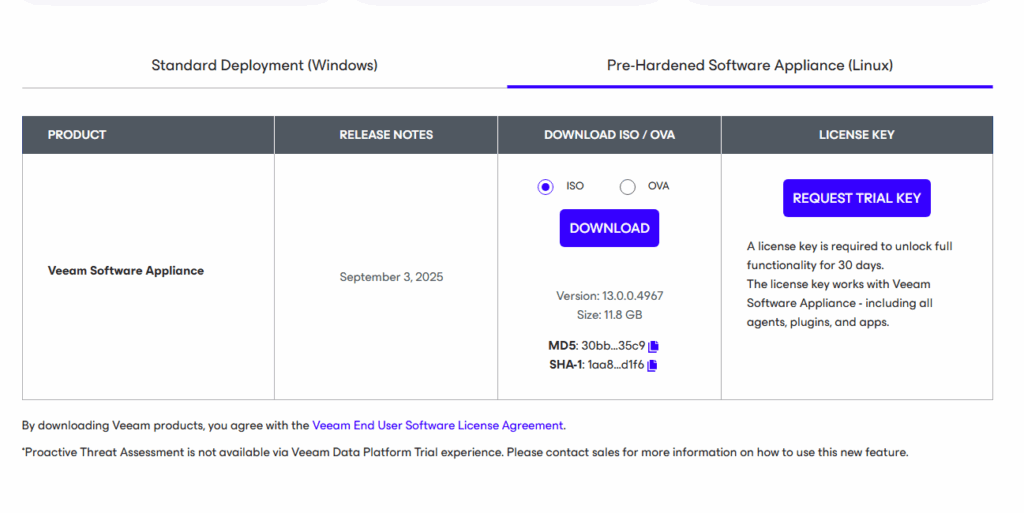Copy the MD5 checksum via its copy icon
This screenshot has width=1024, height=513.
(x=654, y=346)
